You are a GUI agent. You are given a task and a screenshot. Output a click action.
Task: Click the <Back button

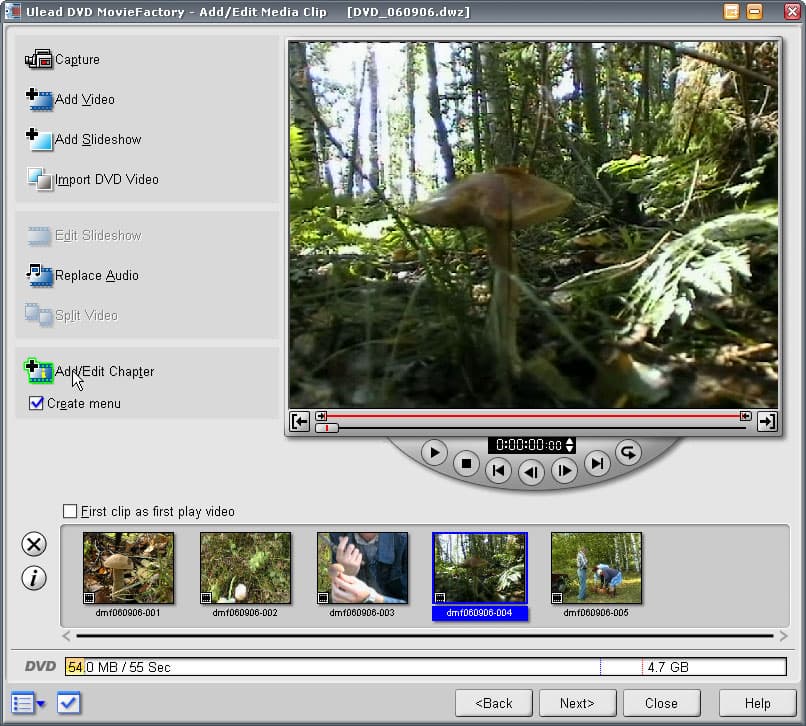pos(493,703)
